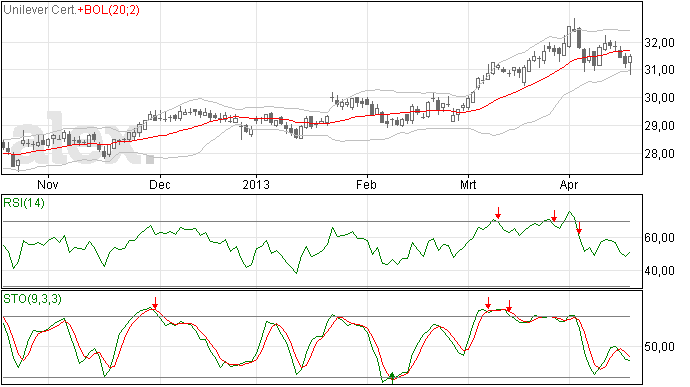Screen dimensions: 690x387
Task: Click the first red stochastic sell arrow in March
Action: 488,303
